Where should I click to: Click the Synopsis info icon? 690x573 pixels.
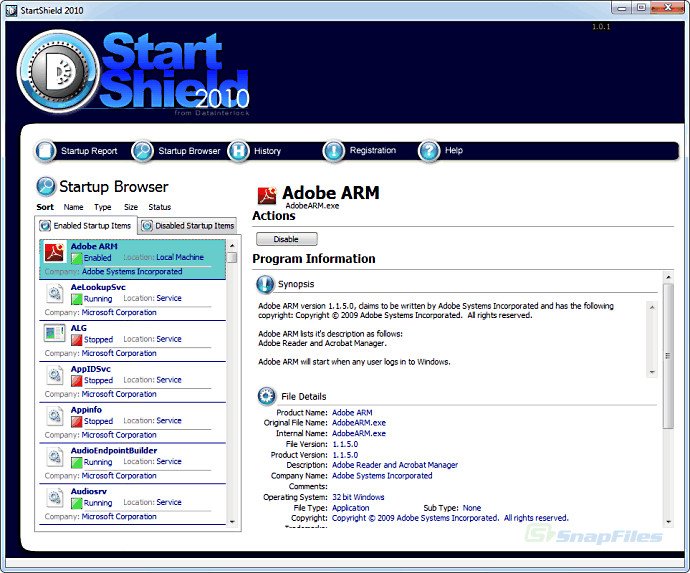click(265, 284)
